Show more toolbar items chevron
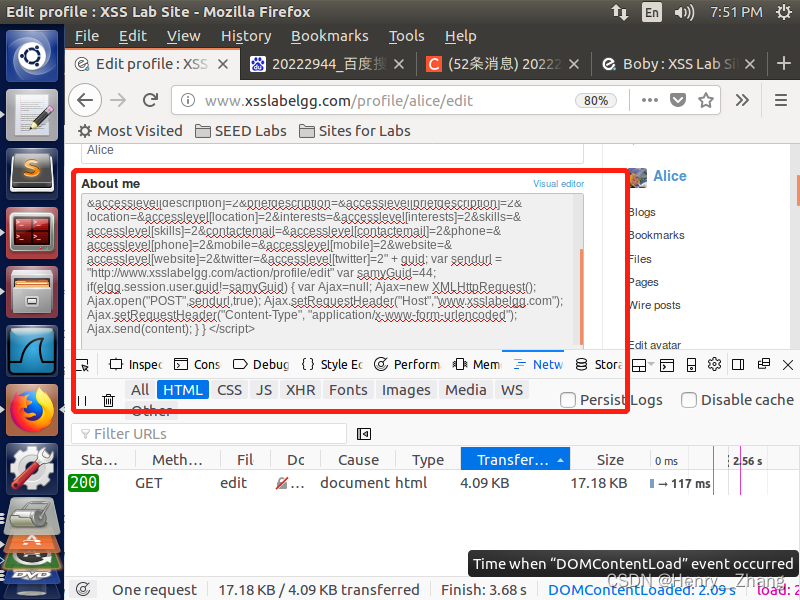Viewport: 800px width, 600px height. [742, 100]
